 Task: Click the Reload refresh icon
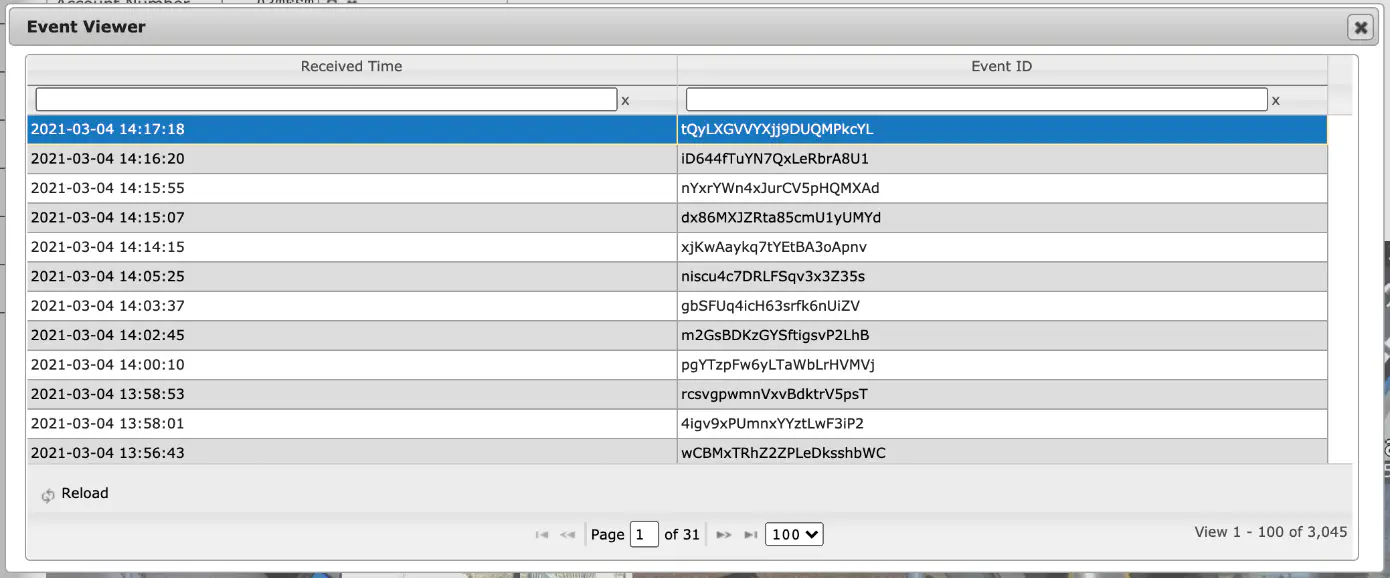[x=48, y=495]
